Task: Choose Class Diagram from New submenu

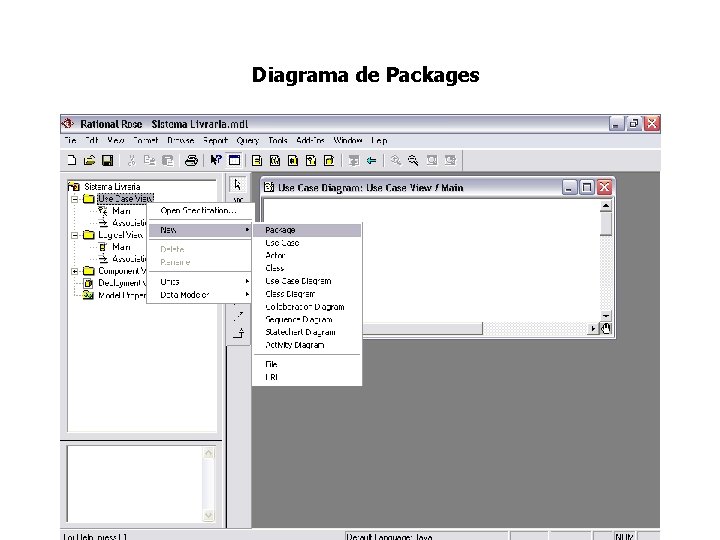Action: [307, 294]
